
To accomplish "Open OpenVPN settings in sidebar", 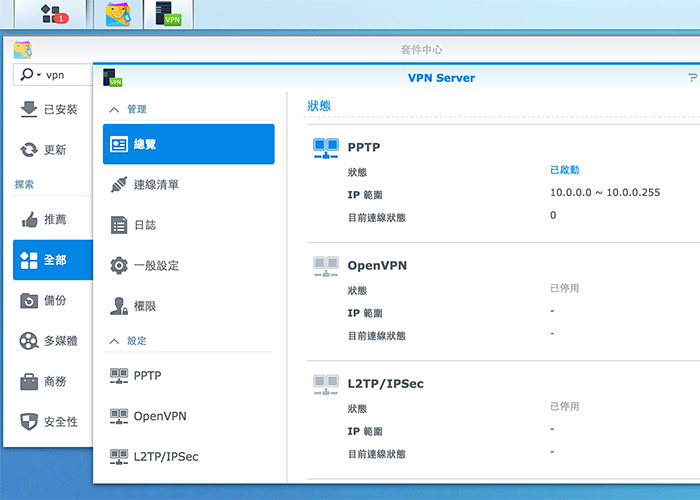I will point(188,416).
